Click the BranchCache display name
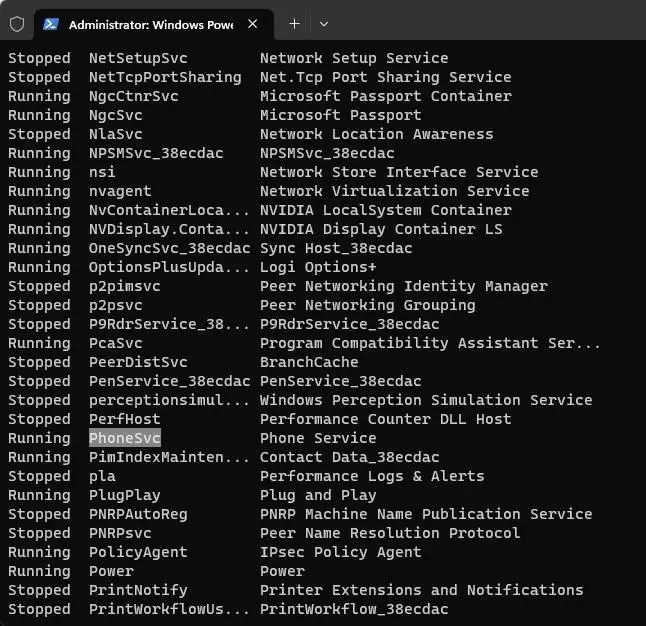The image size is (646, 626). tap(309, 362)
